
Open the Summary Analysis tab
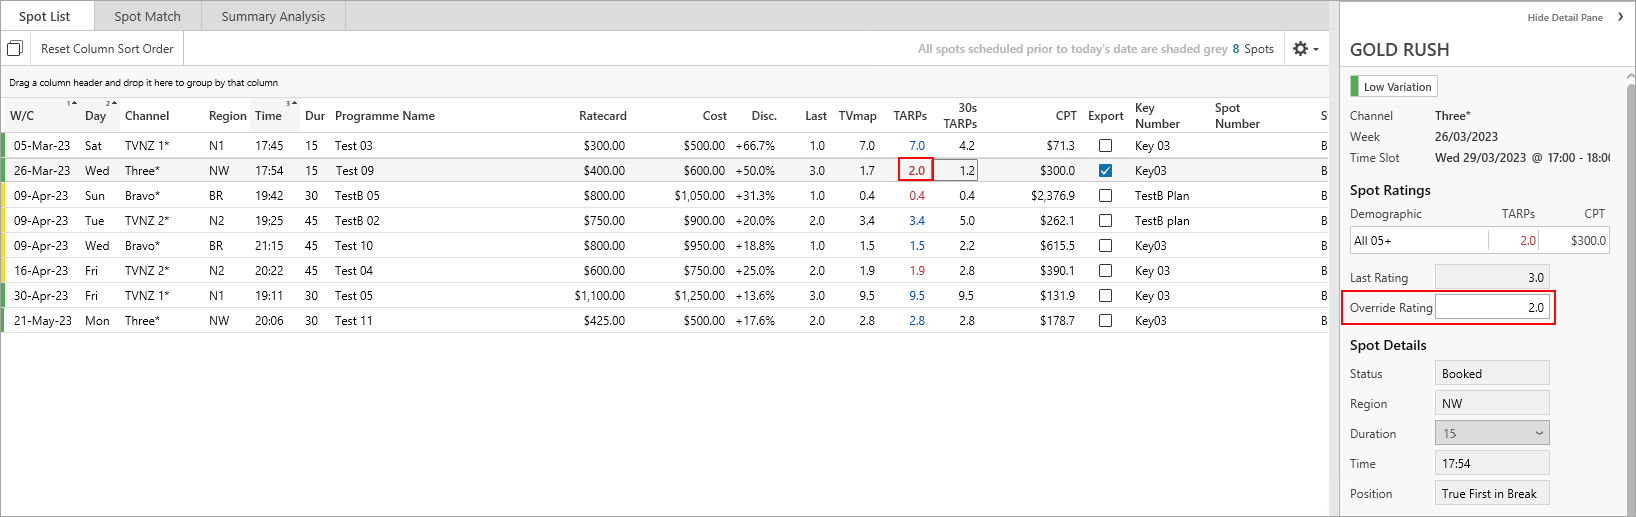point(273,16)
